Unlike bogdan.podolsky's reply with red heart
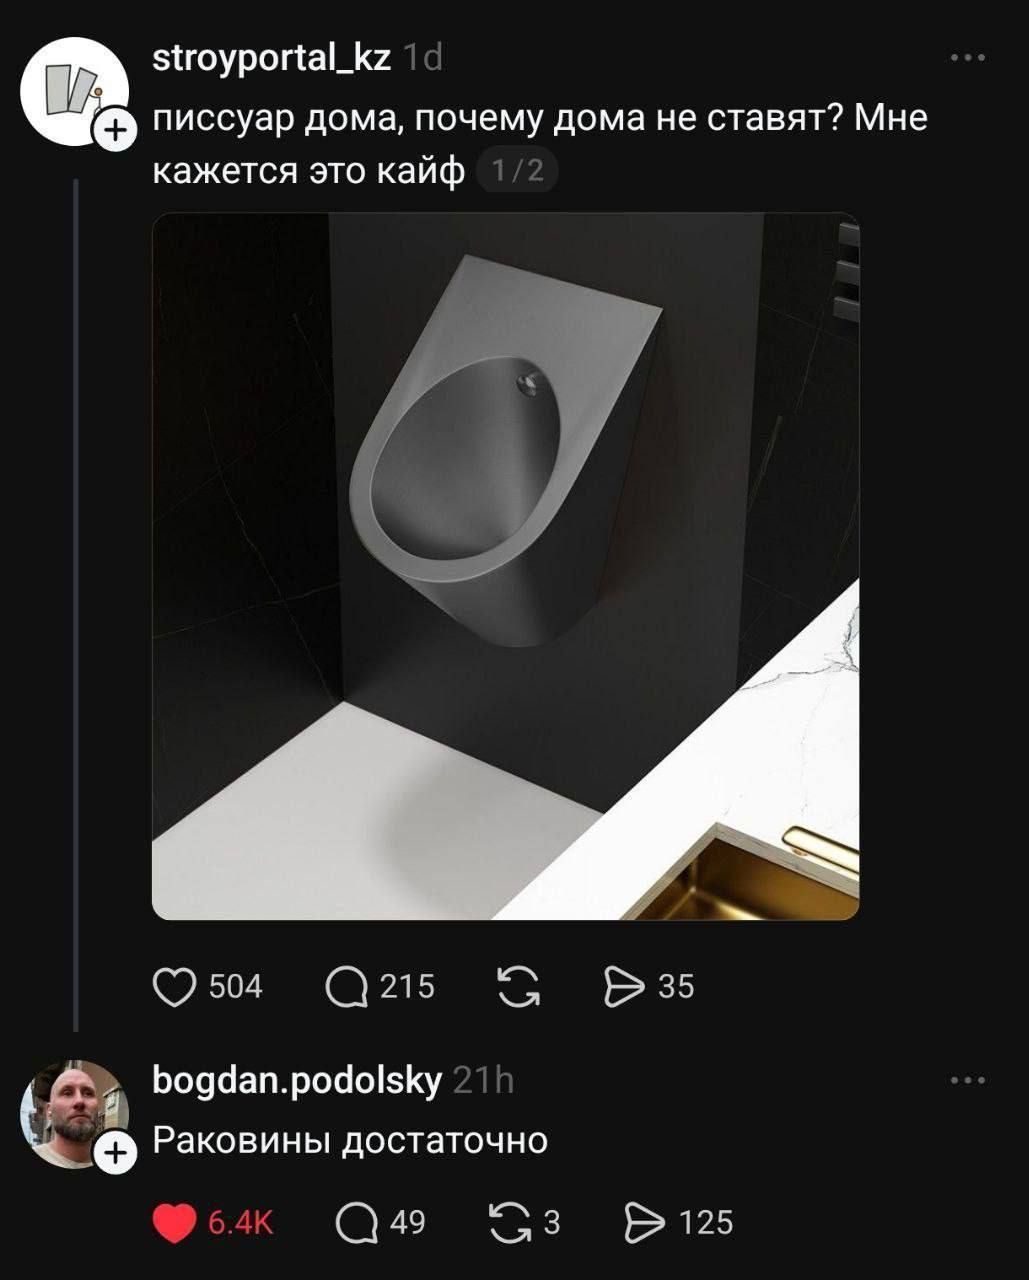This screenshot has width=1029, height=1280. (x=175, y=1223)
